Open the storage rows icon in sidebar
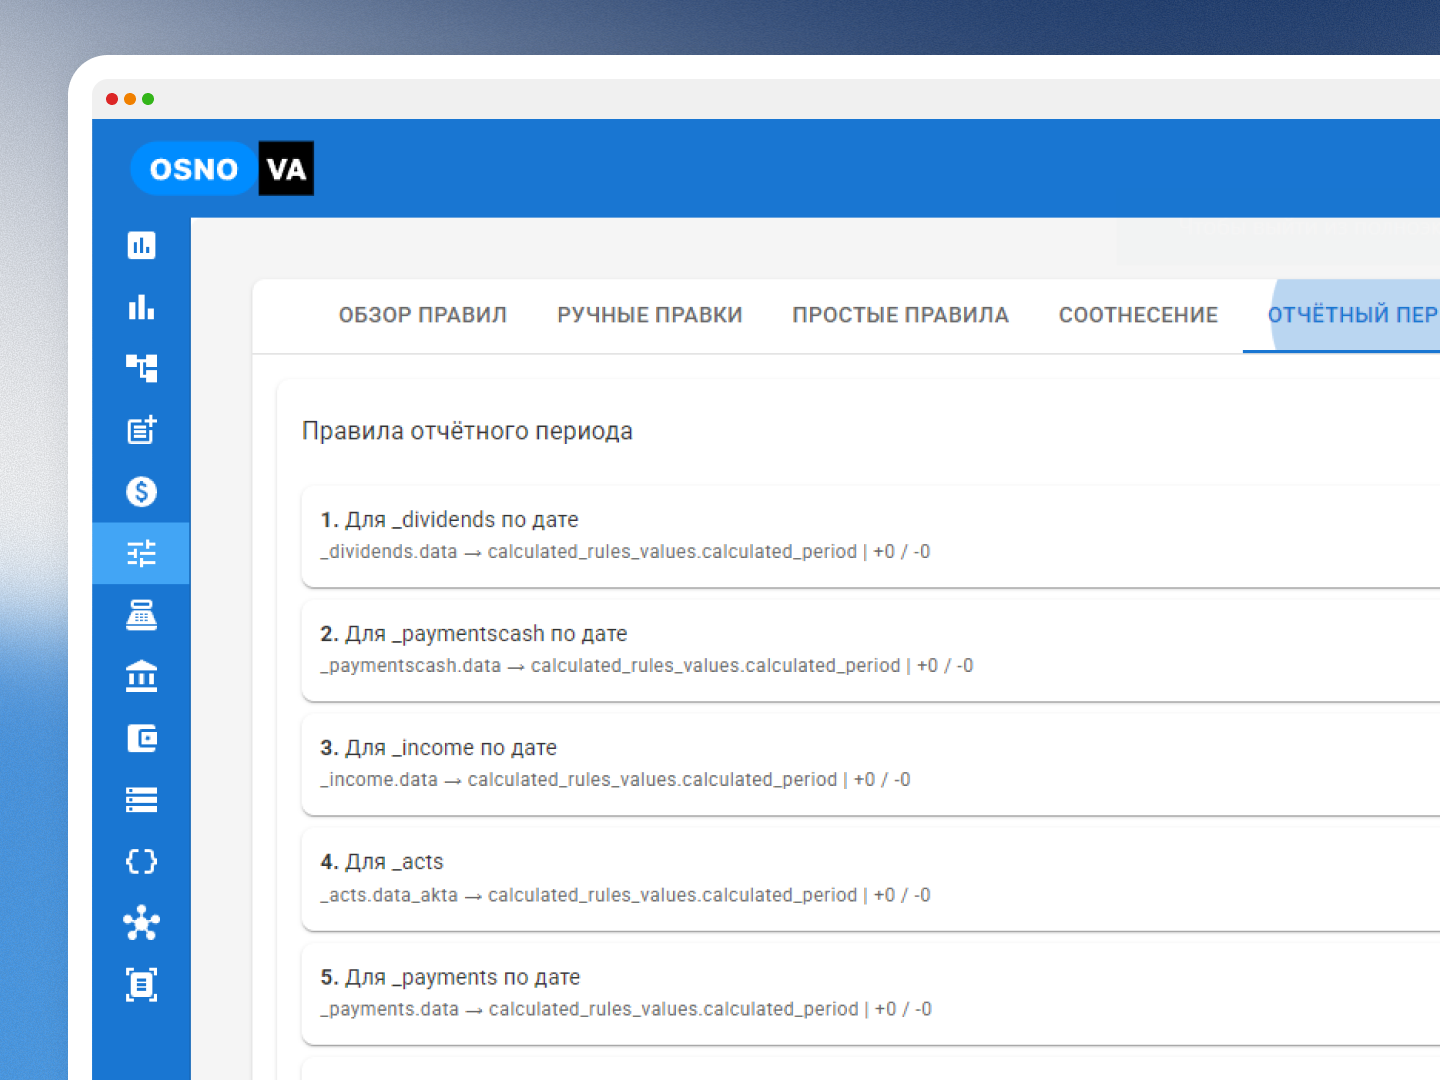The image size is (1440, 1080). tap(141, 800)
